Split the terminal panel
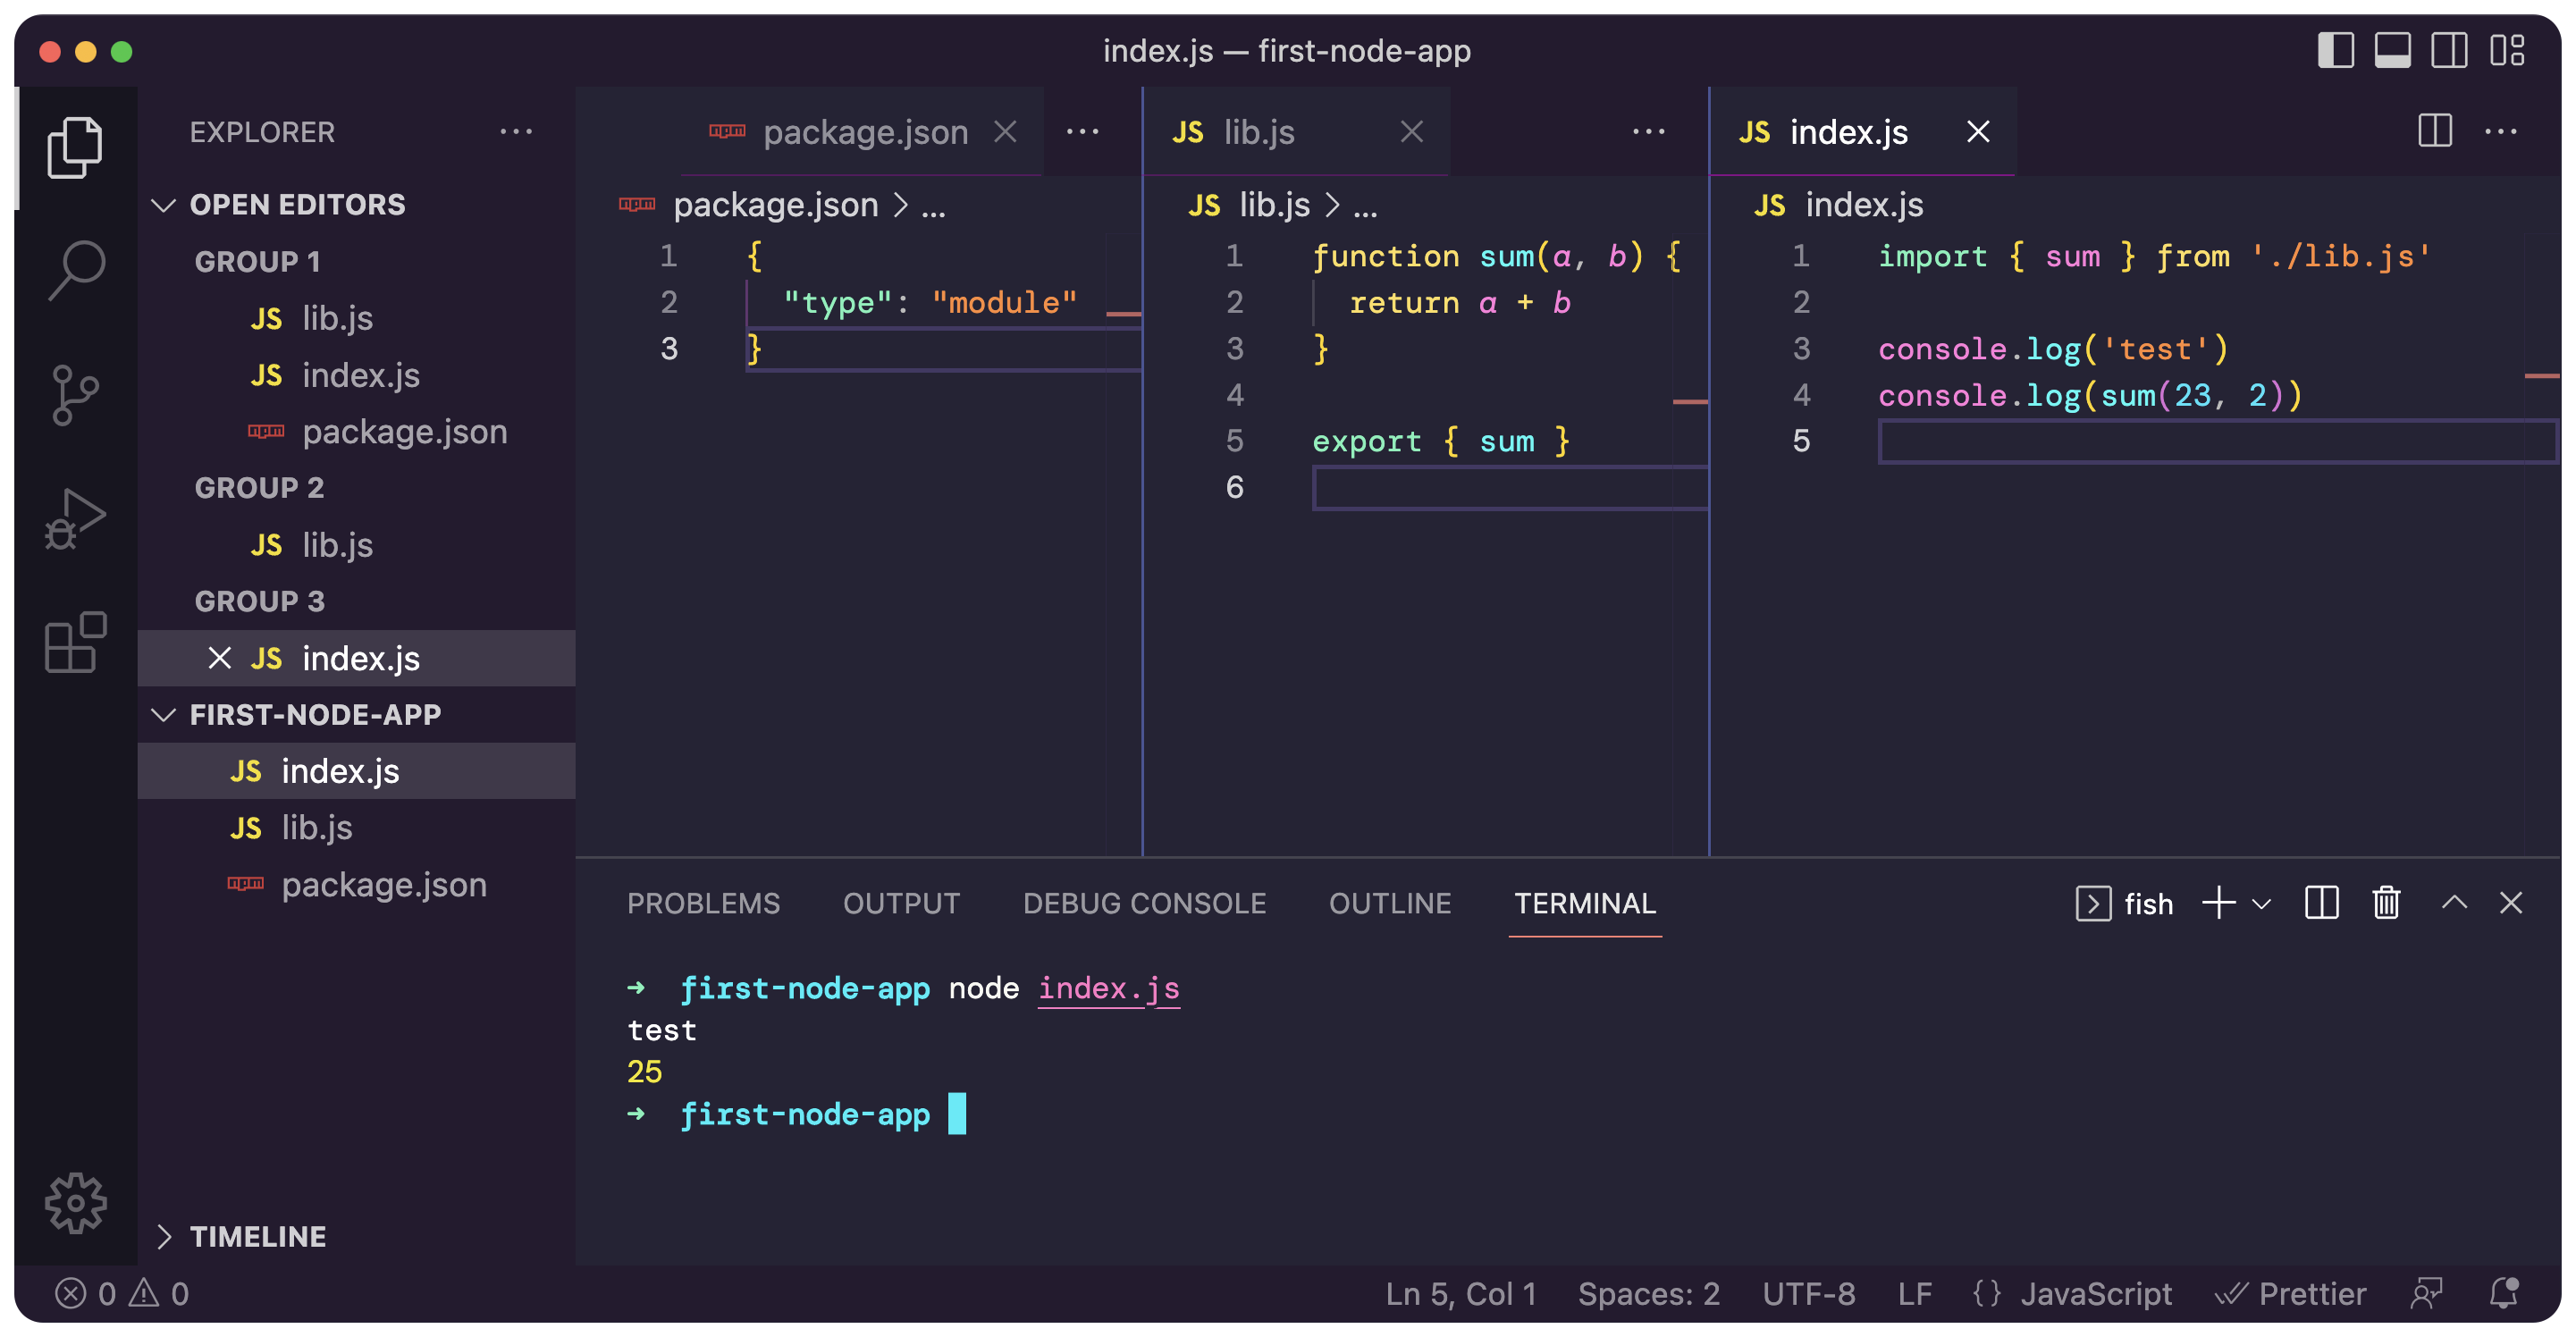 2321,903
